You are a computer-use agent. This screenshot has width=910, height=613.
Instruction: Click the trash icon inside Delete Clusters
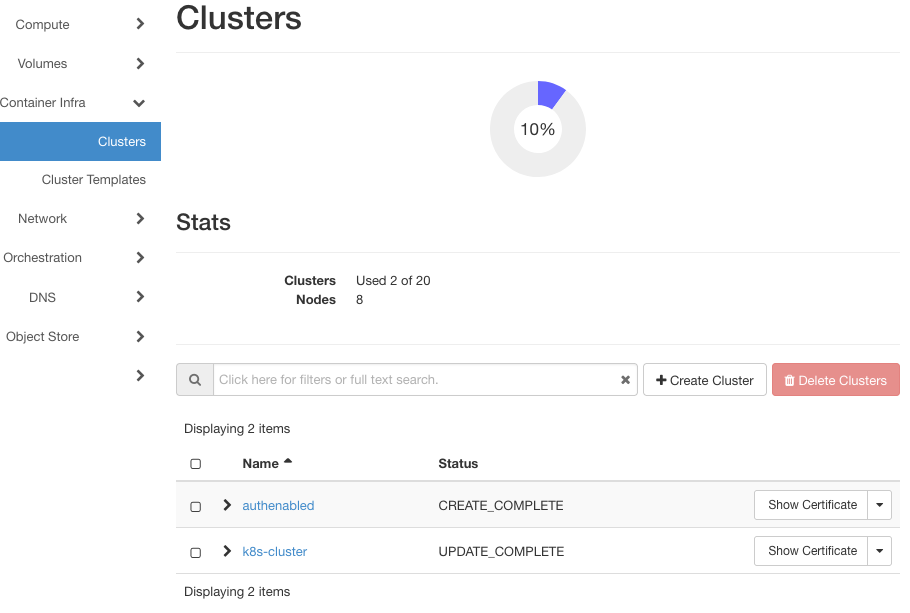[x=790, y=379]
